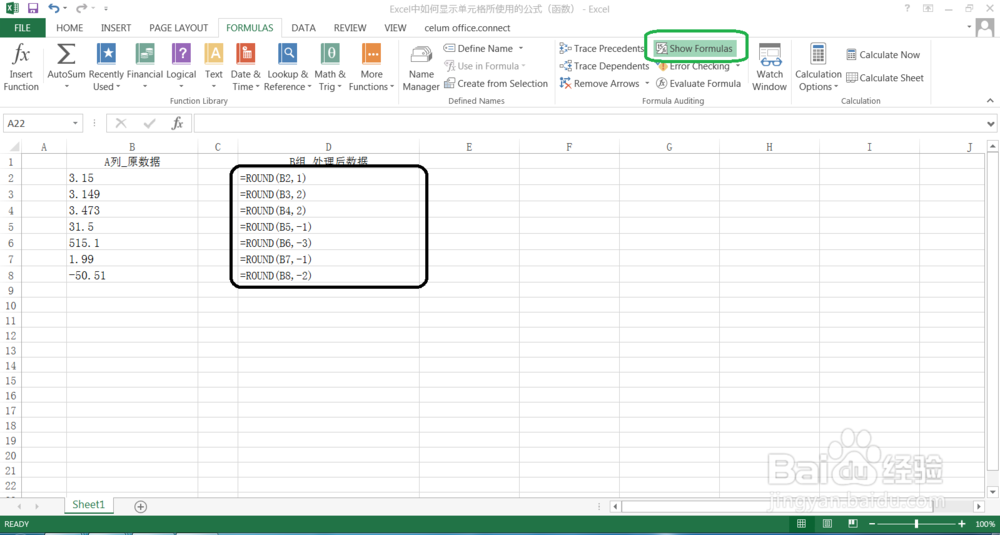The image size is (1000, 535).
Task: Switch to the REVIEW tab
Action: tap(350, 28)
